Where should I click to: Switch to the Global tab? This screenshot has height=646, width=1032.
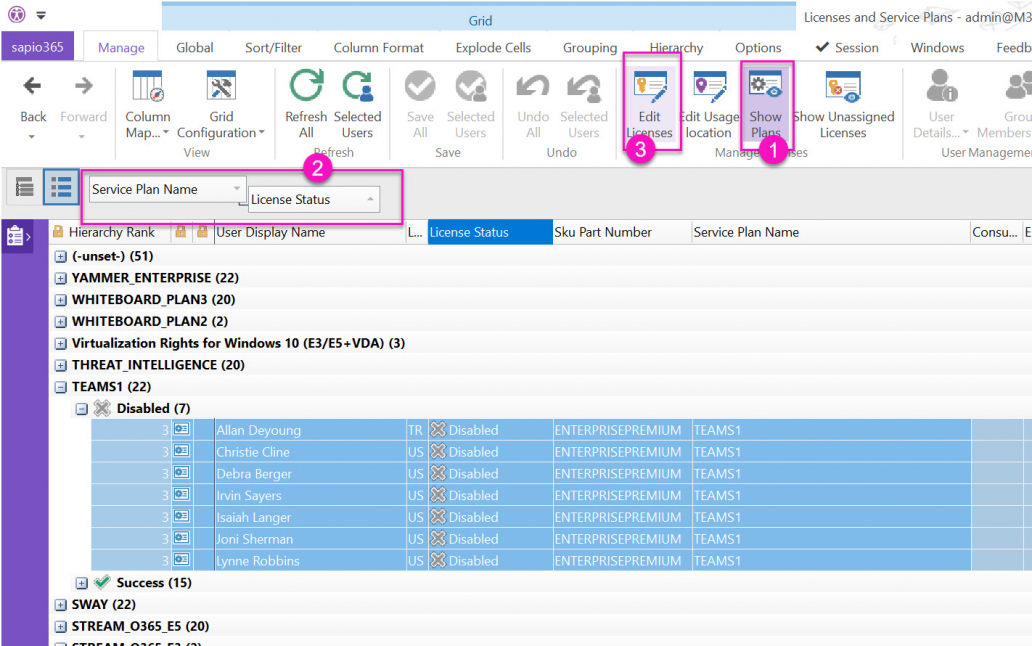pos(195,47)
